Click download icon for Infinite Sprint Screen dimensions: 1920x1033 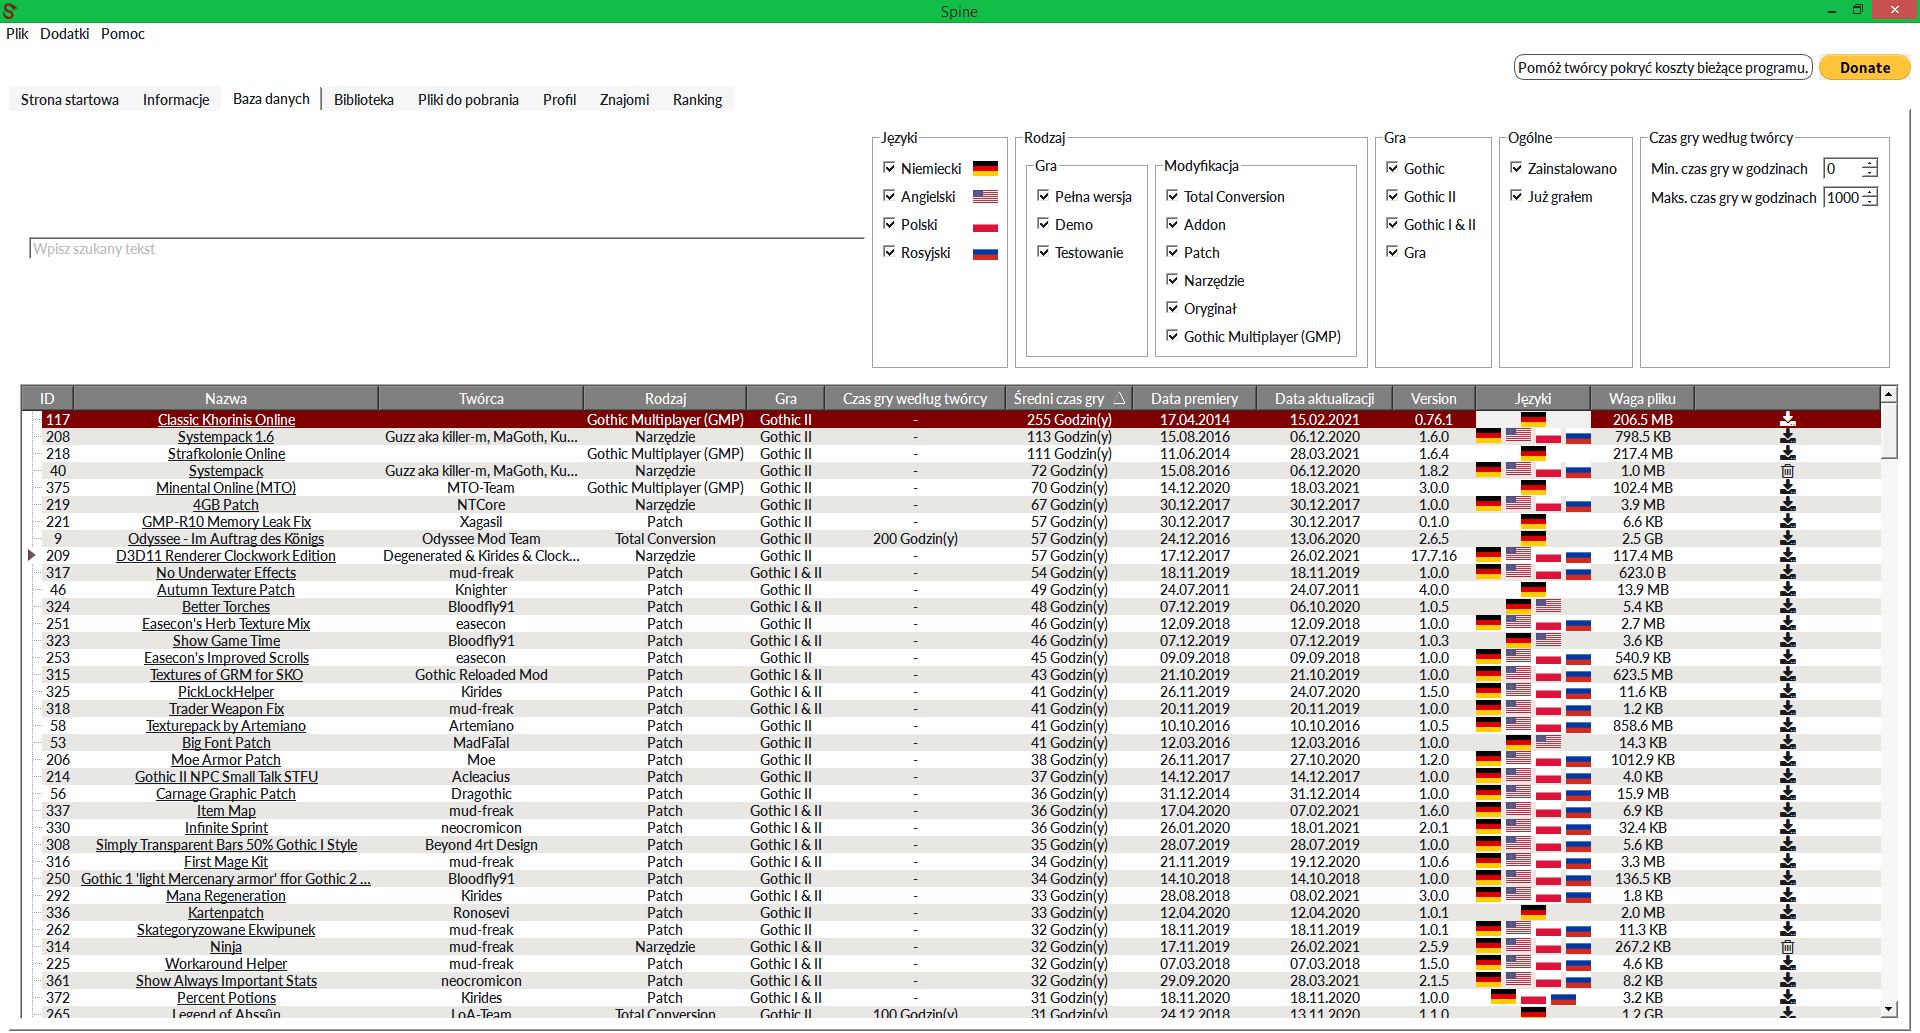coord(1787,828)
